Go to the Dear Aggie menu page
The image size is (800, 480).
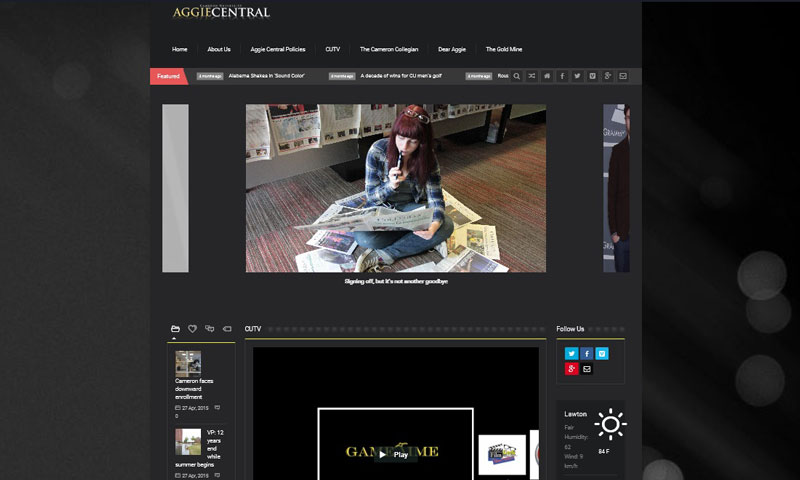click(452, 49)
